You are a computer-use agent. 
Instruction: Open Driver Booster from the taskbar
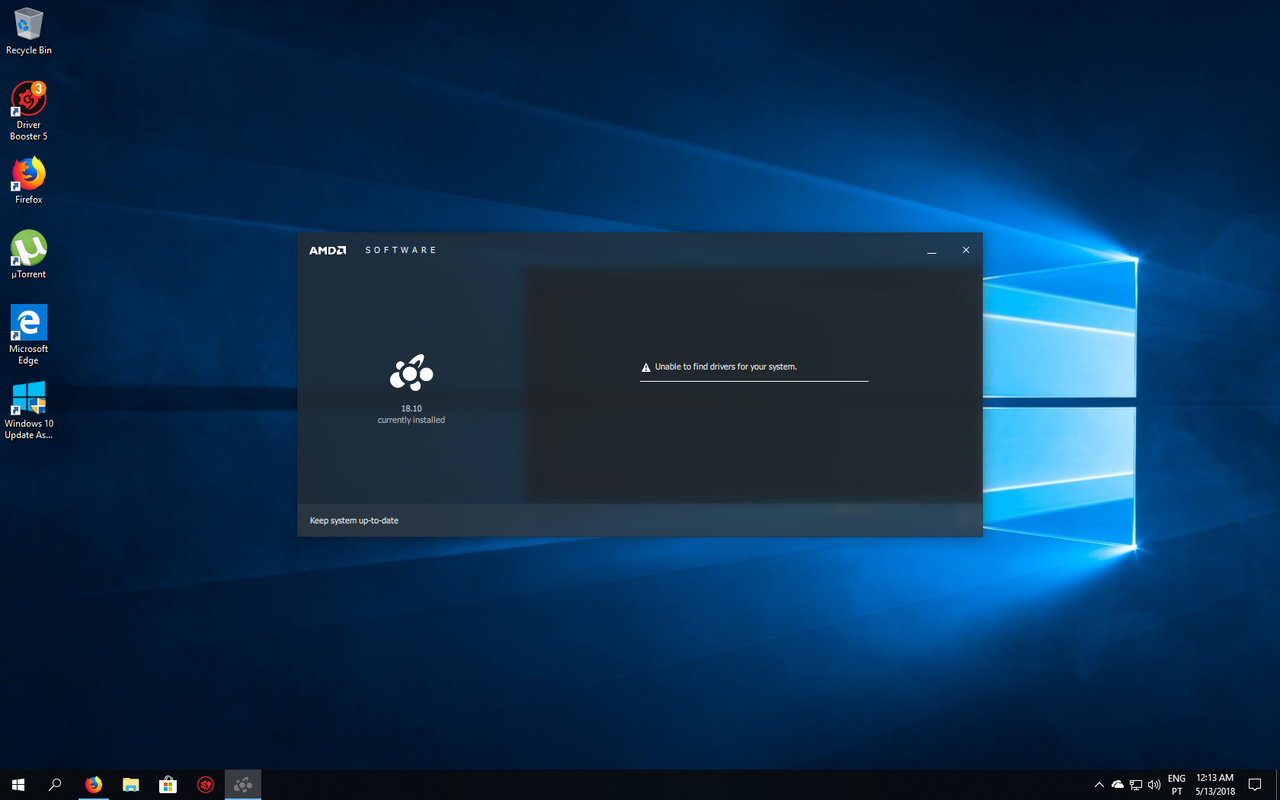pyautogui.click(x=205, y=785)
